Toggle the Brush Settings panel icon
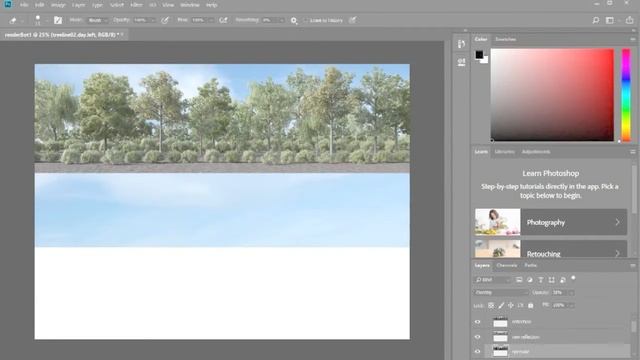The image size is (640, 360). [58, 20]
